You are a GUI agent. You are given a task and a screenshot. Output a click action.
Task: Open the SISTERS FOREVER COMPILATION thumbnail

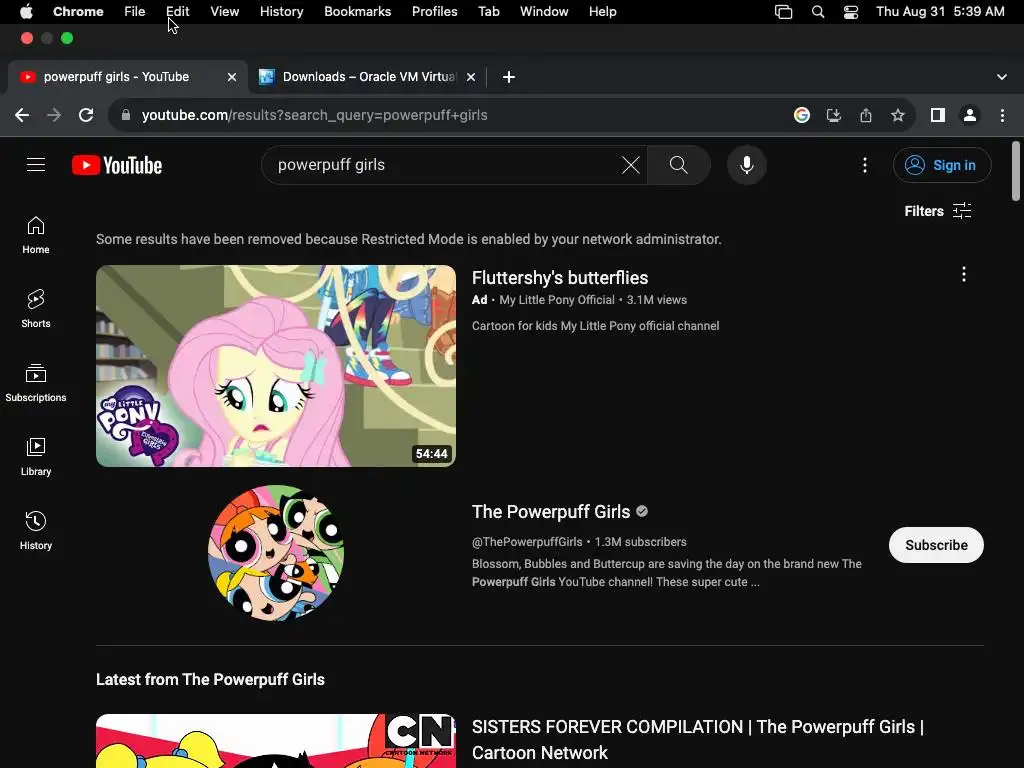(276, 741)
